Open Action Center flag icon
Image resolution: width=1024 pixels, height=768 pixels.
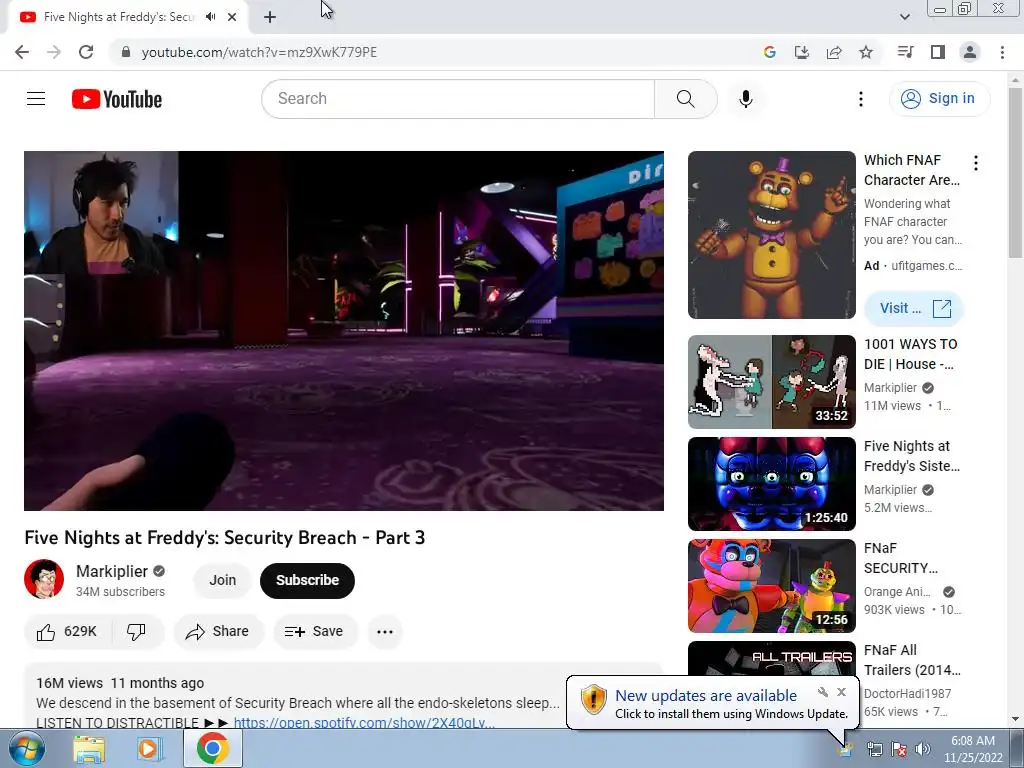point(899,750)
